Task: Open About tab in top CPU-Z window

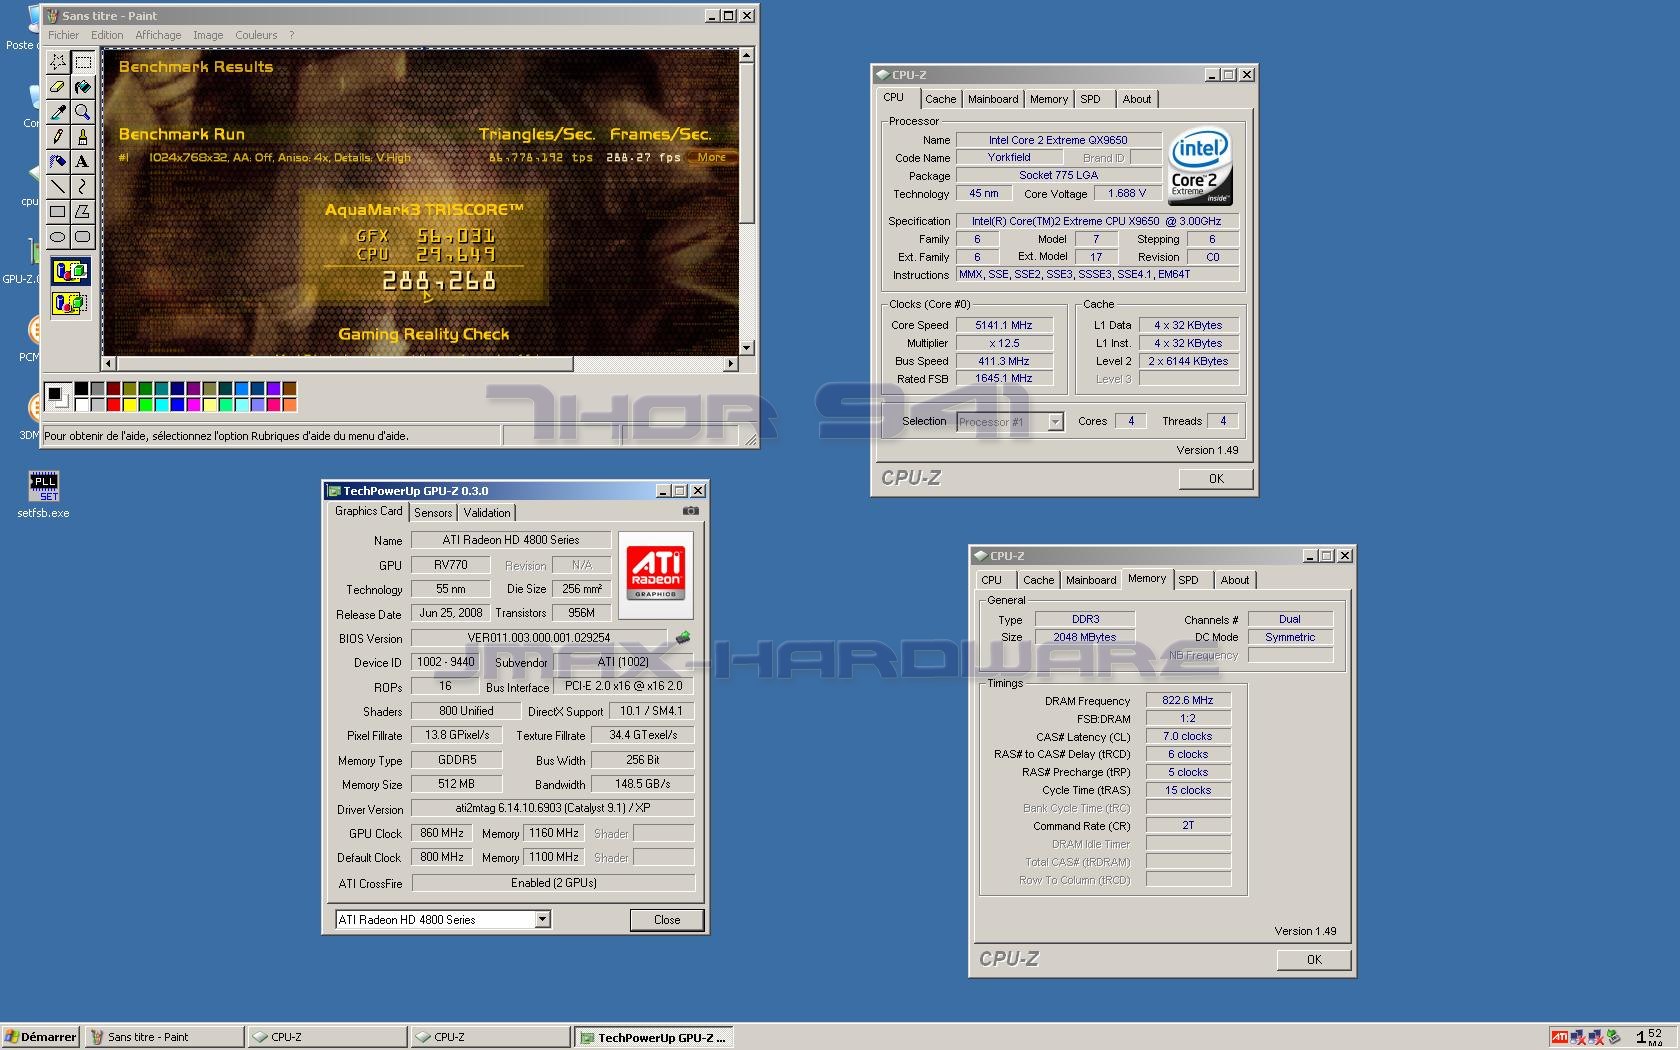Action: (1137, 99)
